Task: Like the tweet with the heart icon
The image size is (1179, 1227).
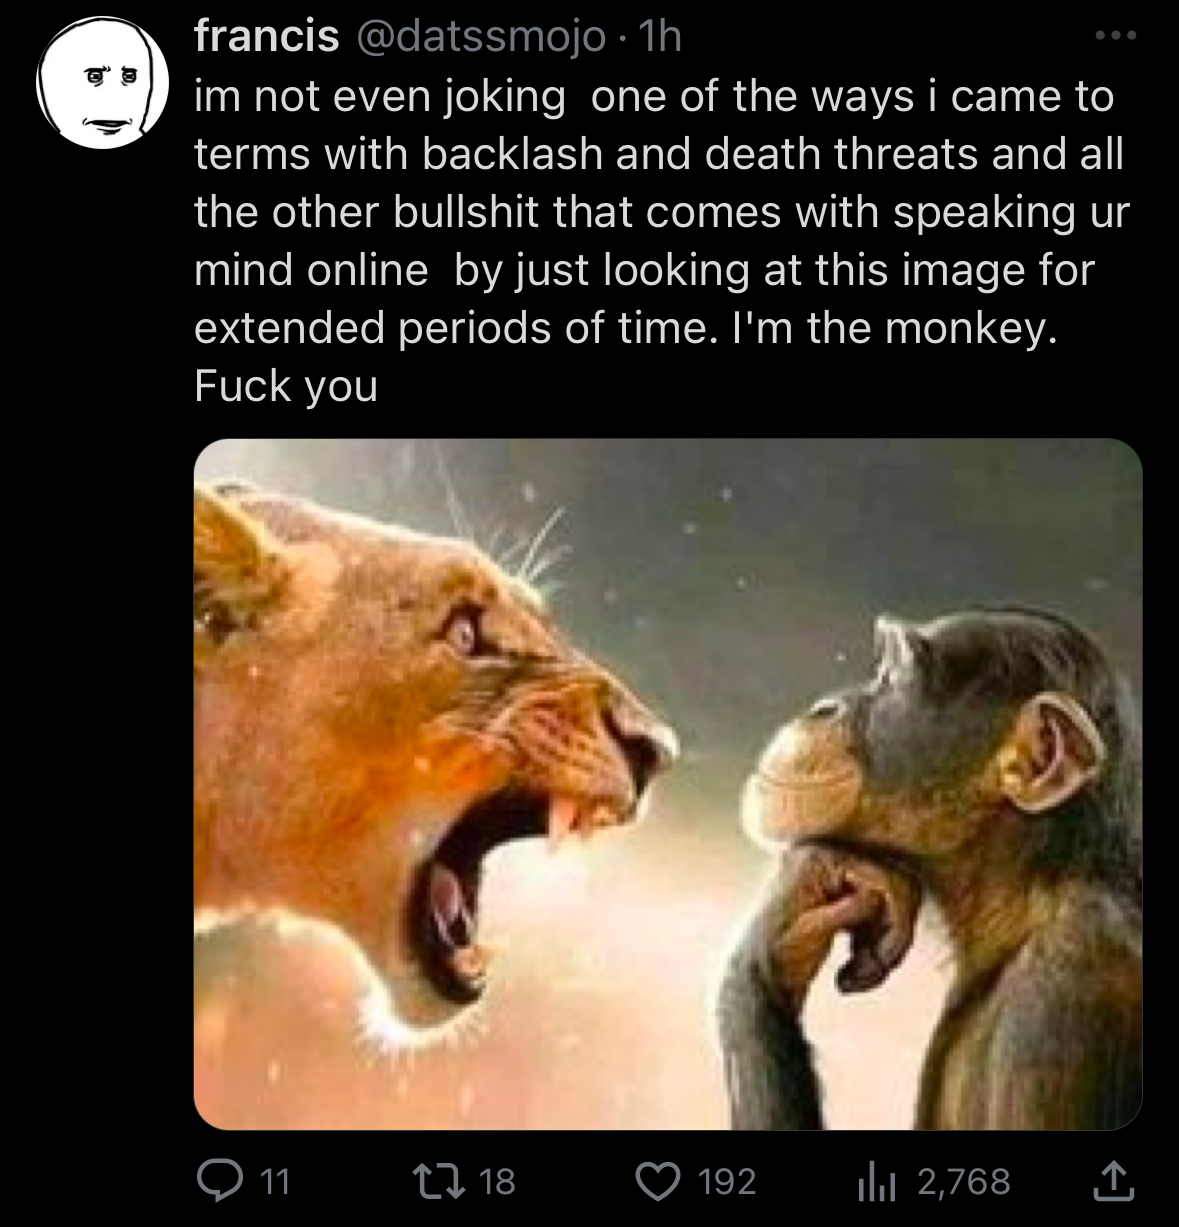Action: click(x=658, y=1181)
